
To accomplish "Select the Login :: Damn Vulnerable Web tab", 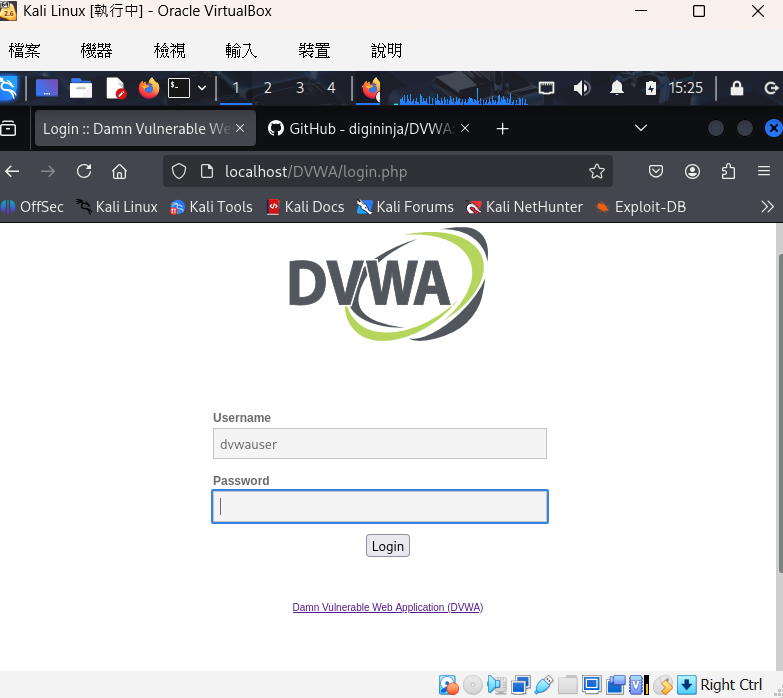I will [x=136, y=129].
